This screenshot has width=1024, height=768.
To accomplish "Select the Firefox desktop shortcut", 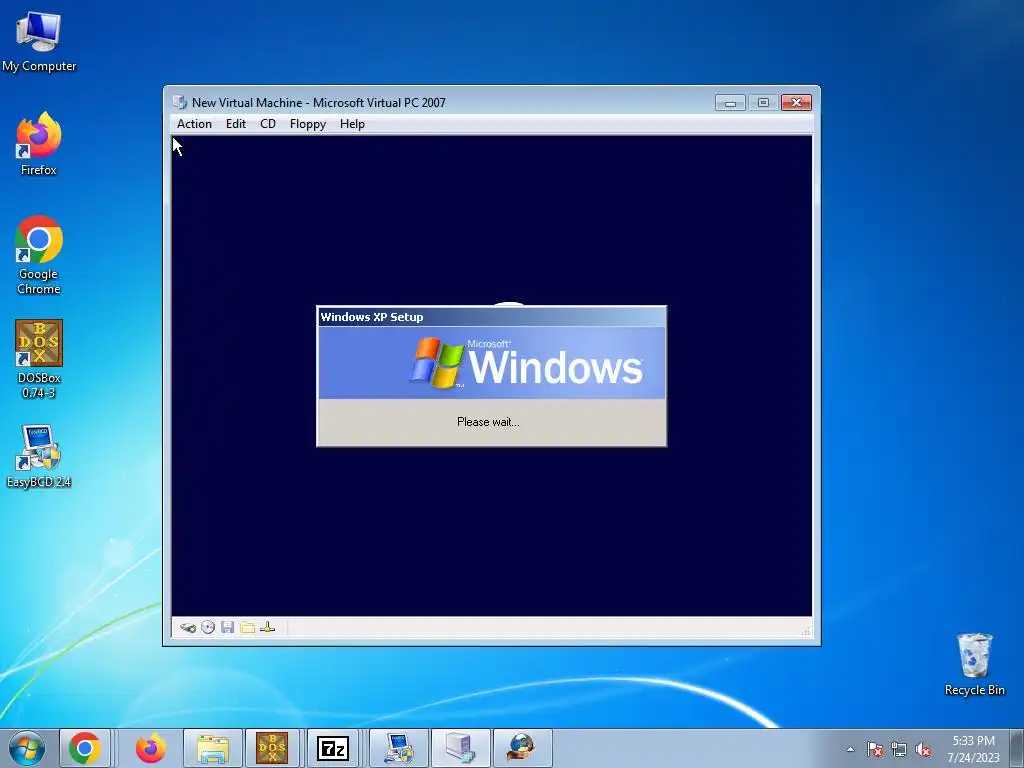I will pyautogui.click(x=39, y=144).
